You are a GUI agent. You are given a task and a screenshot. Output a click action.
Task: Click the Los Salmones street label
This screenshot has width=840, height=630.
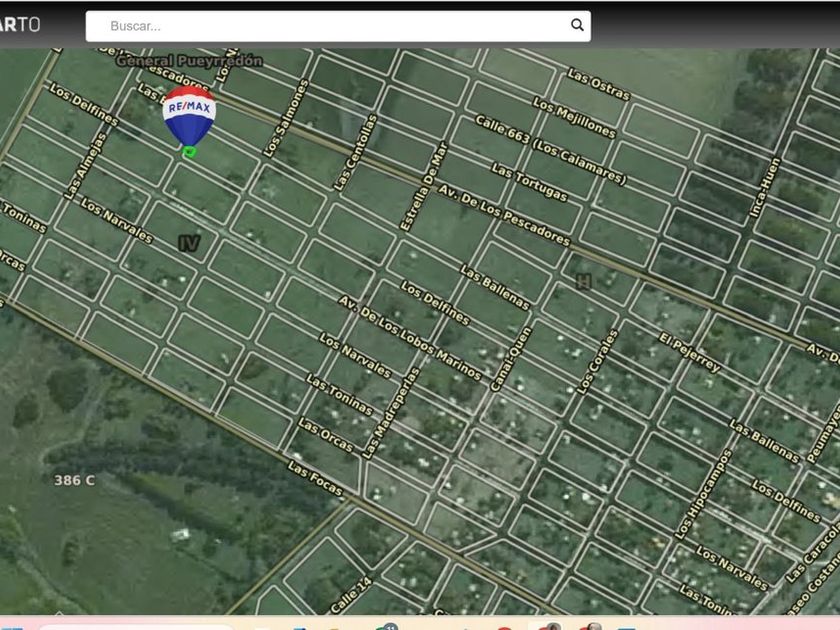pos(286,118)
